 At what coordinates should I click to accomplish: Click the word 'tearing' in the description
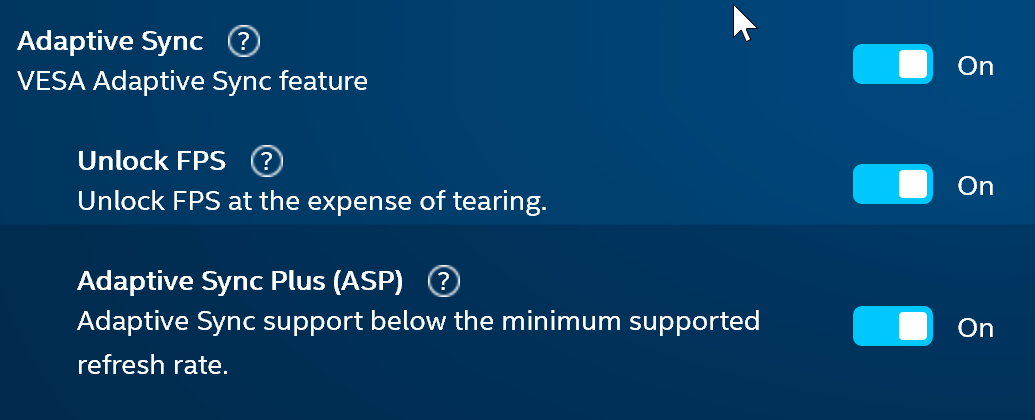coord(507,201)
